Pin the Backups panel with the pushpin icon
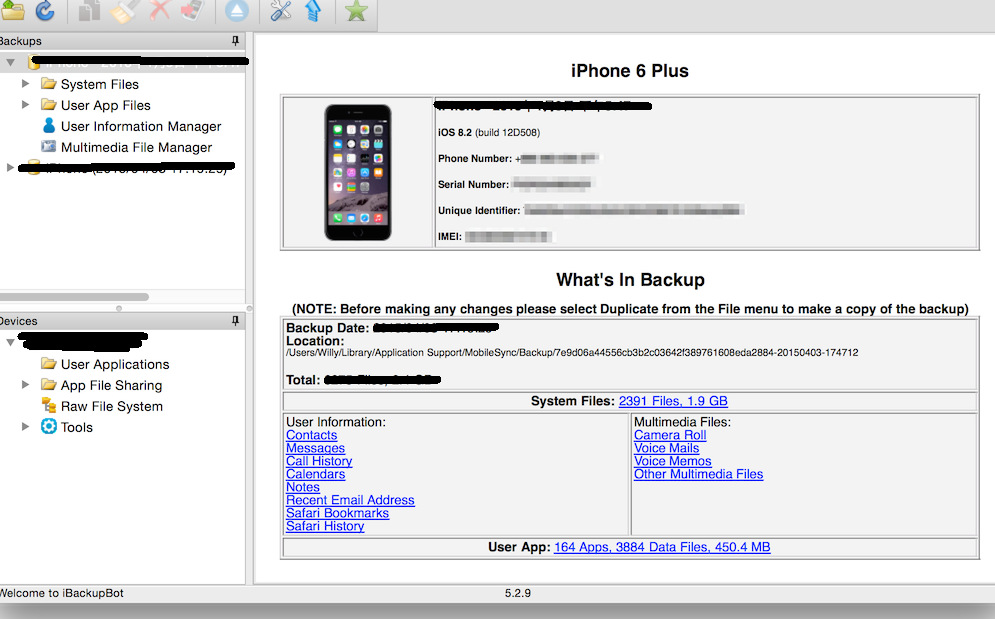The image size is (995, 619). (x=235, y=41)
